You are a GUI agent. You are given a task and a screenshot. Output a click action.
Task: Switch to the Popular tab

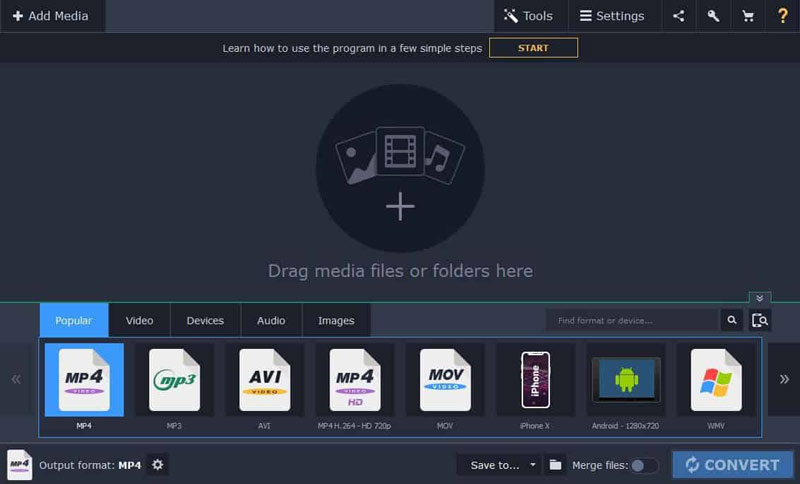click(x=74, y=320)
